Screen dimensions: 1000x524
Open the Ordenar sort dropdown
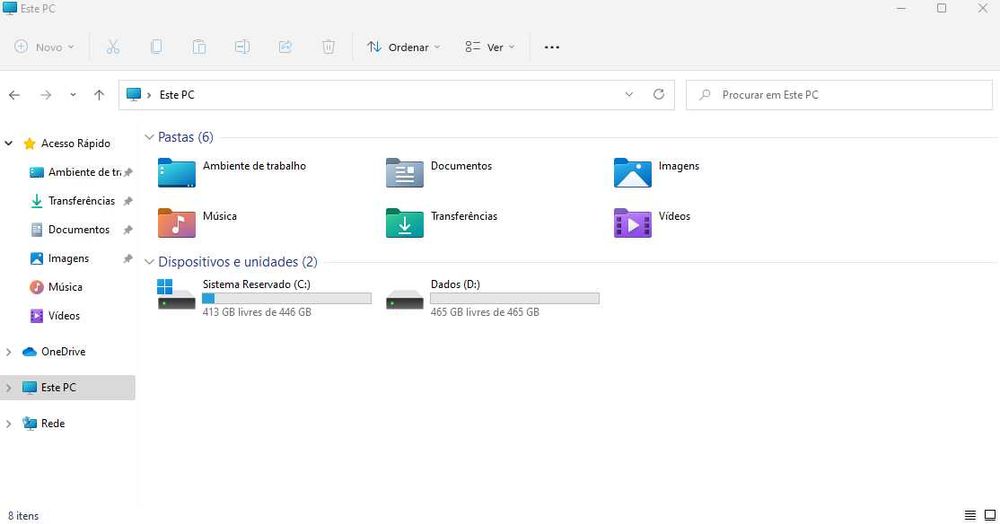click(404, 47)
